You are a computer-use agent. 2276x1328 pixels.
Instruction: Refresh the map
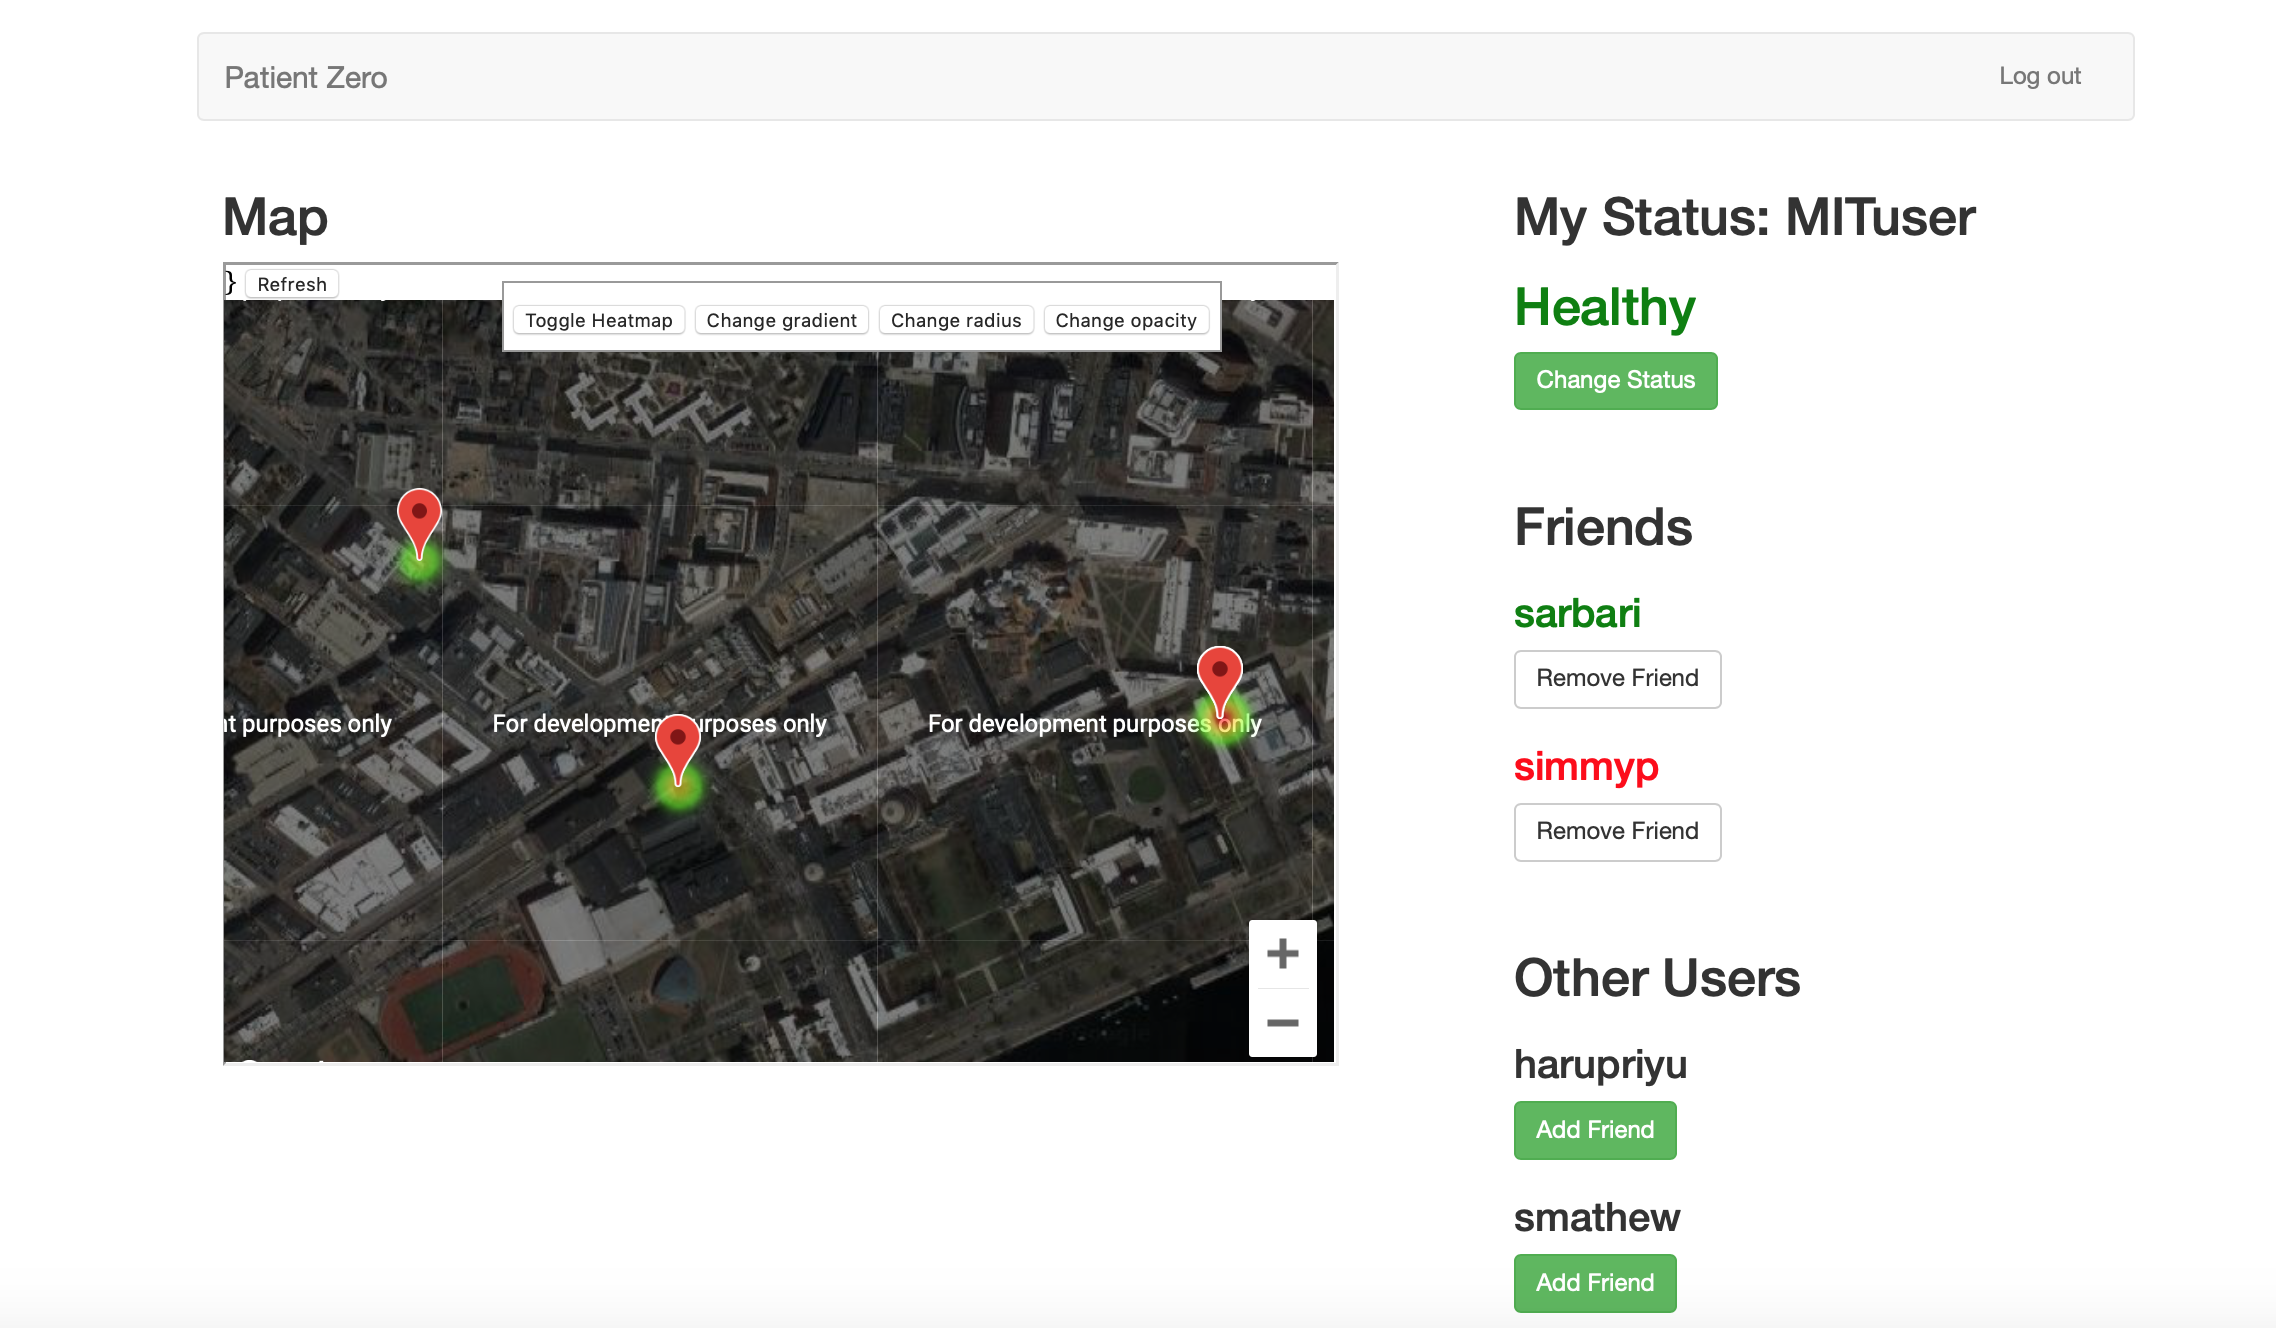coord(291,284)
